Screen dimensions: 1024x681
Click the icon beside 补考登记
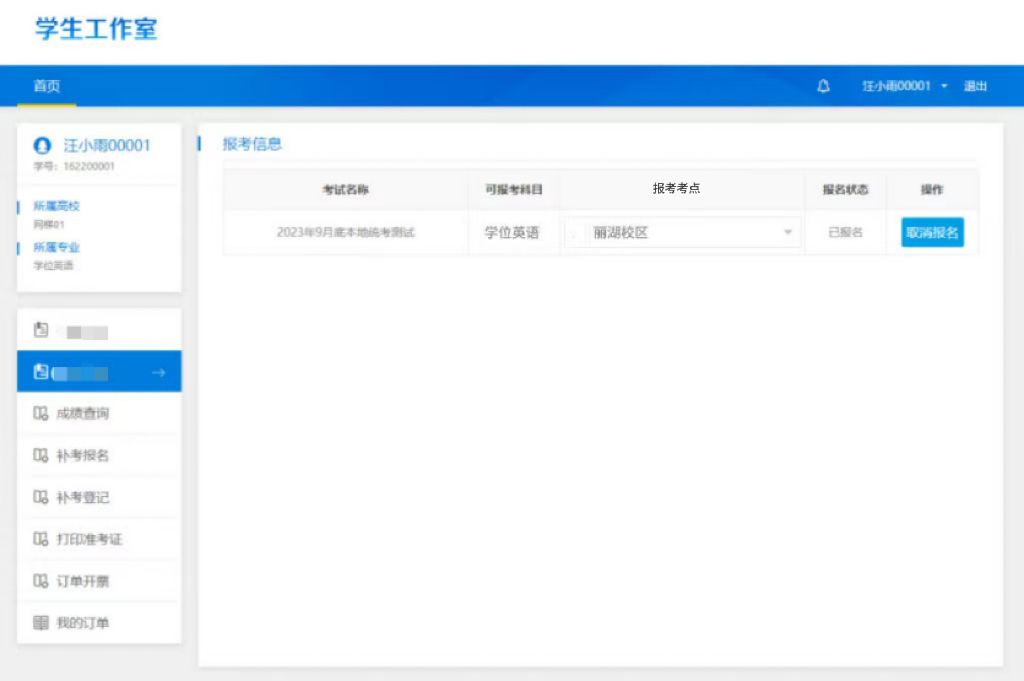click(41, 497)
